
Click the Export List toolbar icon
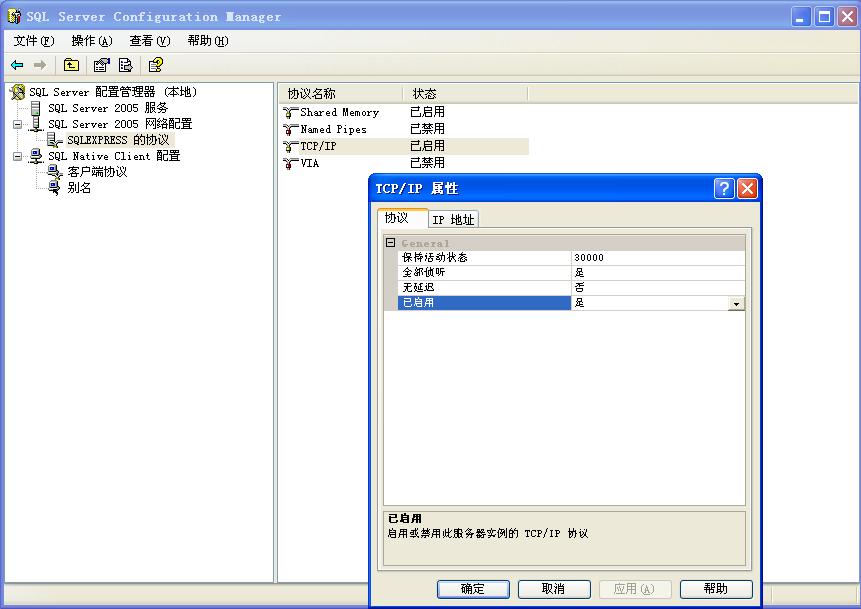click(126, 65)
